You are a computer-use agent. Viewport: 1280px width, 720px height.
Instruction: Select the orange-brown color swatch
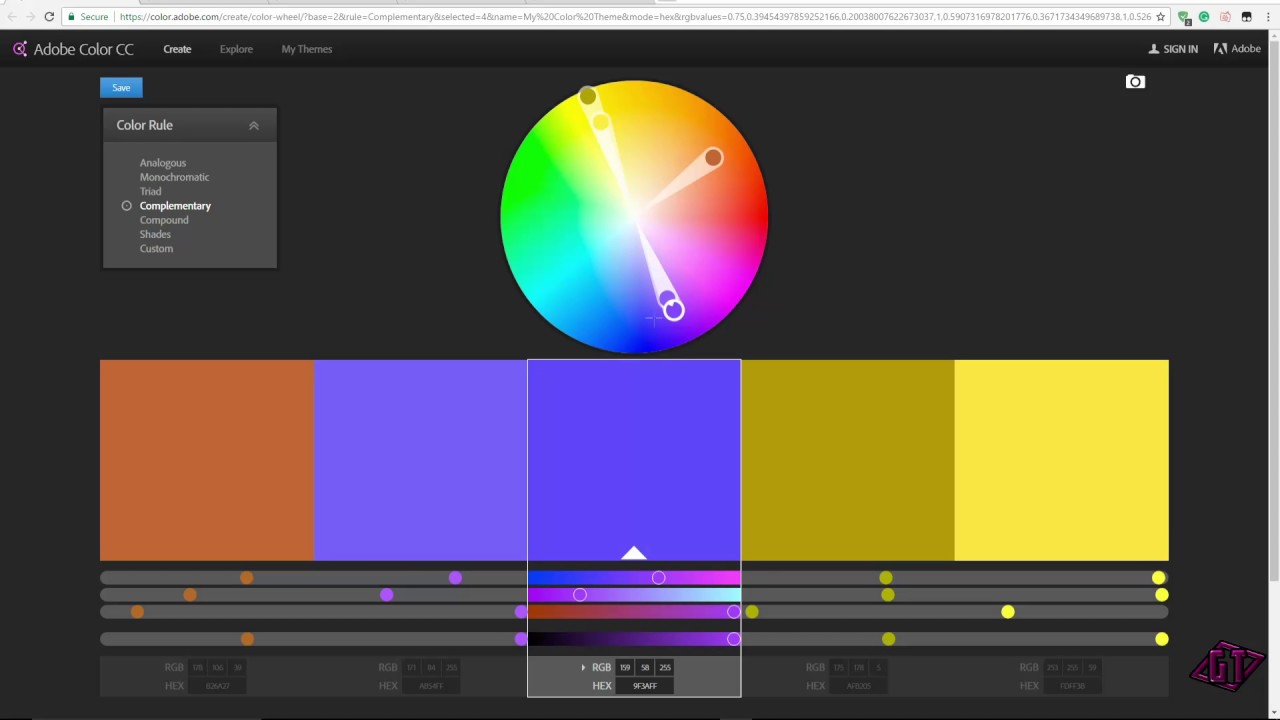(207, 460)
